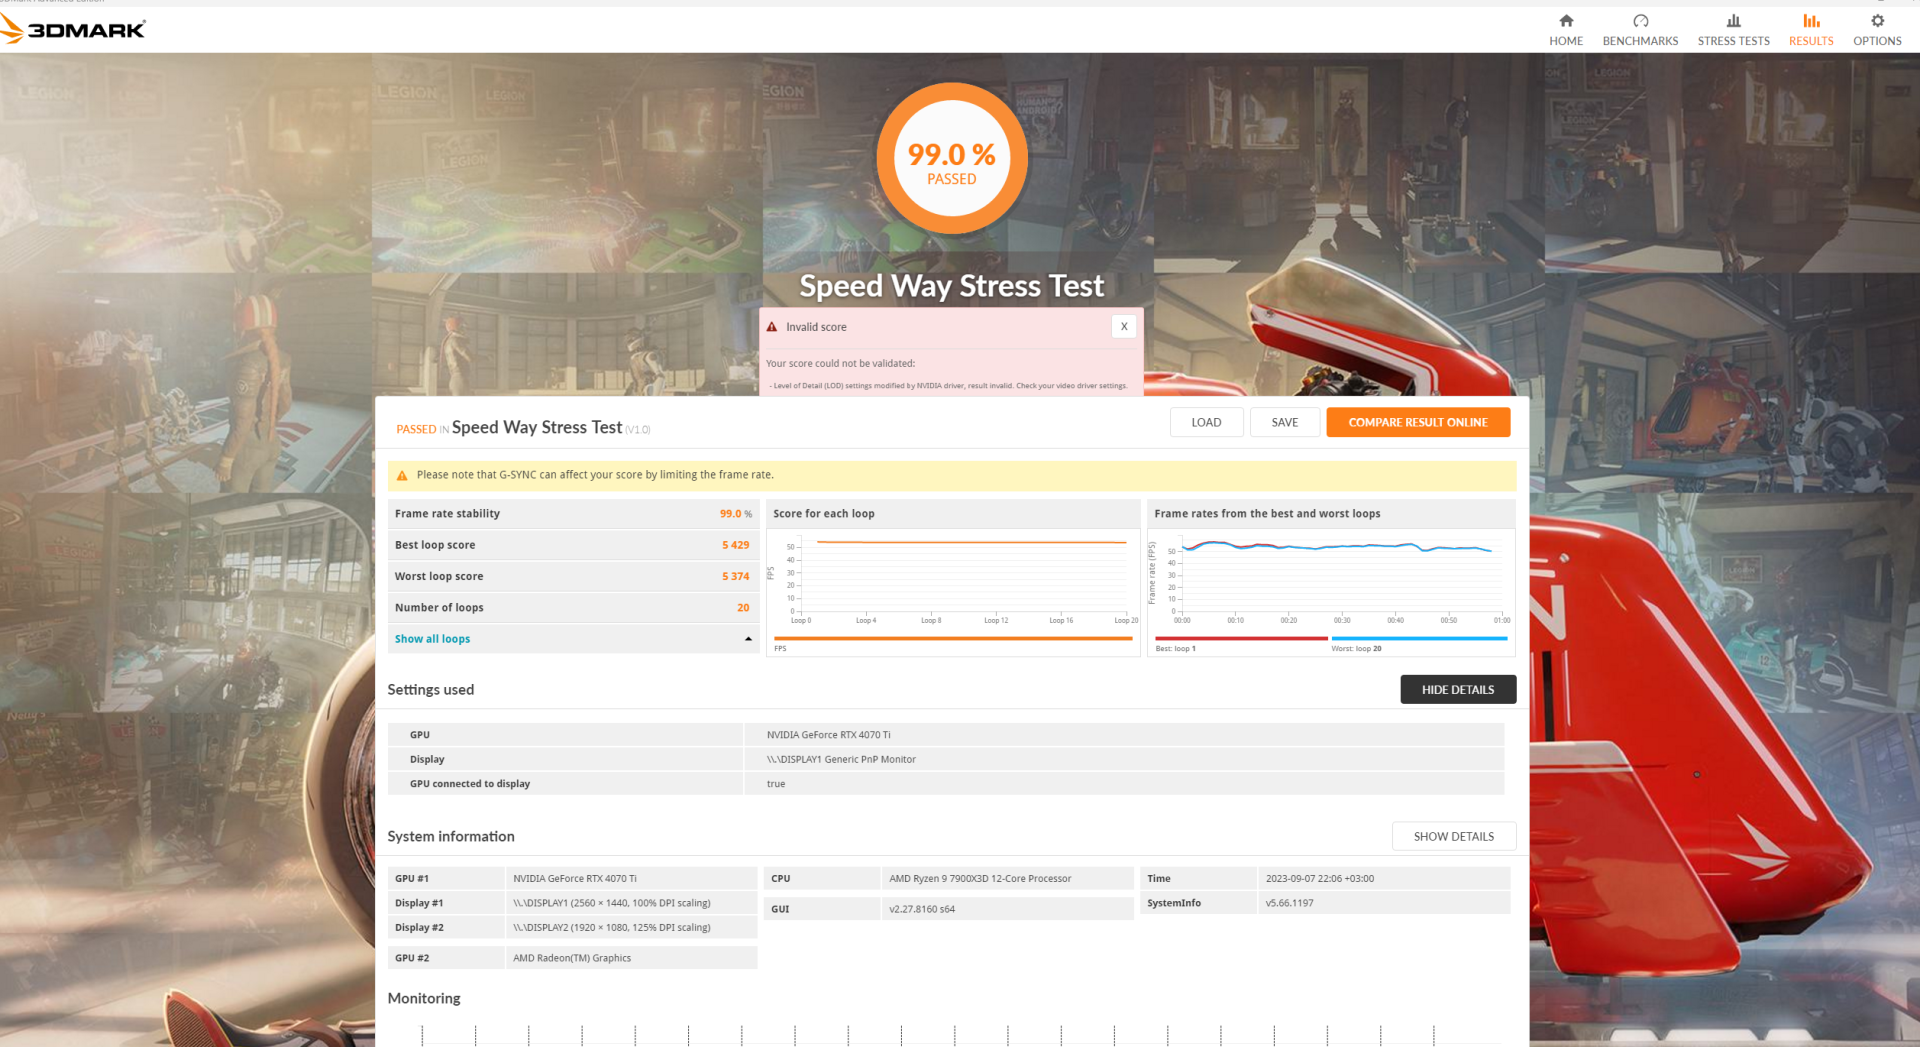Click the 'true' value for GPU connected to display

click(x=776, y=784)
